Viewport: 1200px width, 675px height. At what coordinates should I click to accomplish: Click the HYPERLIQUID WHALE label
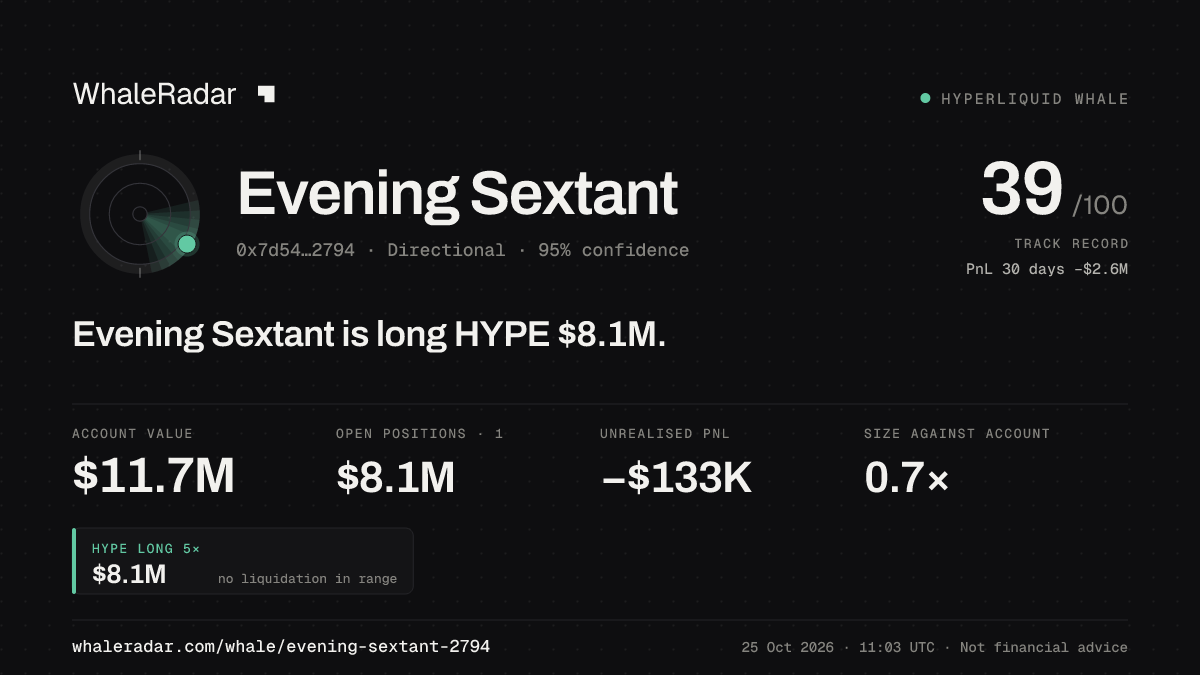(x=1035, y=99)
